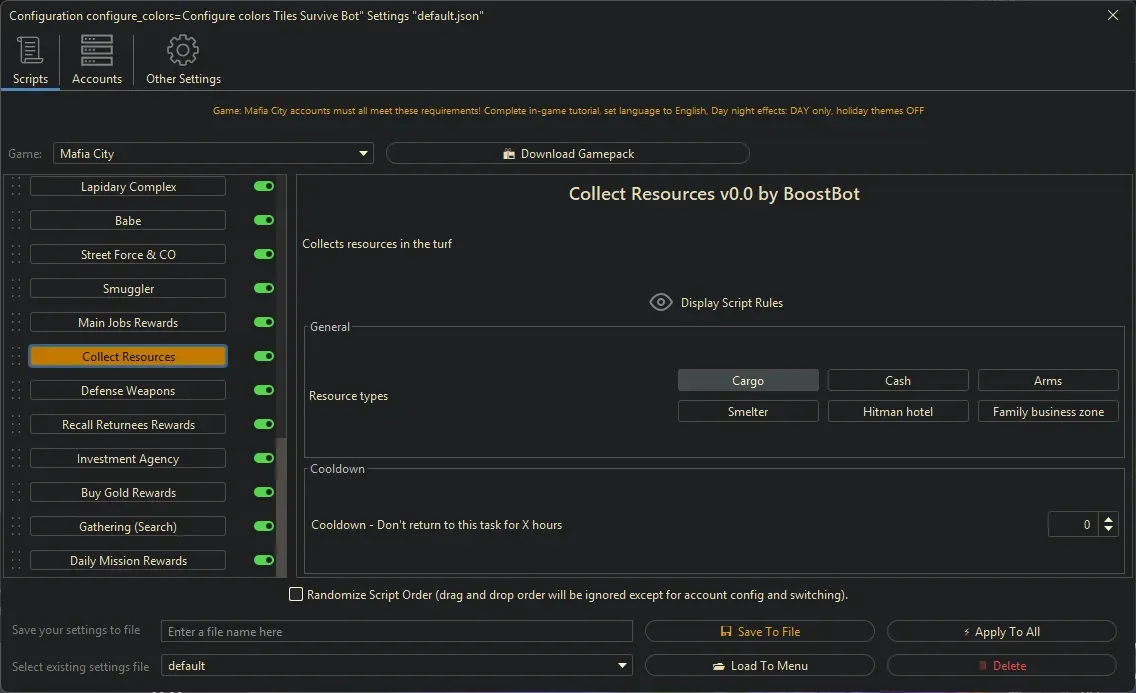Disable the Collect Resources toggle
Screen dimensions: 1136x693
(x=263, y=356)
